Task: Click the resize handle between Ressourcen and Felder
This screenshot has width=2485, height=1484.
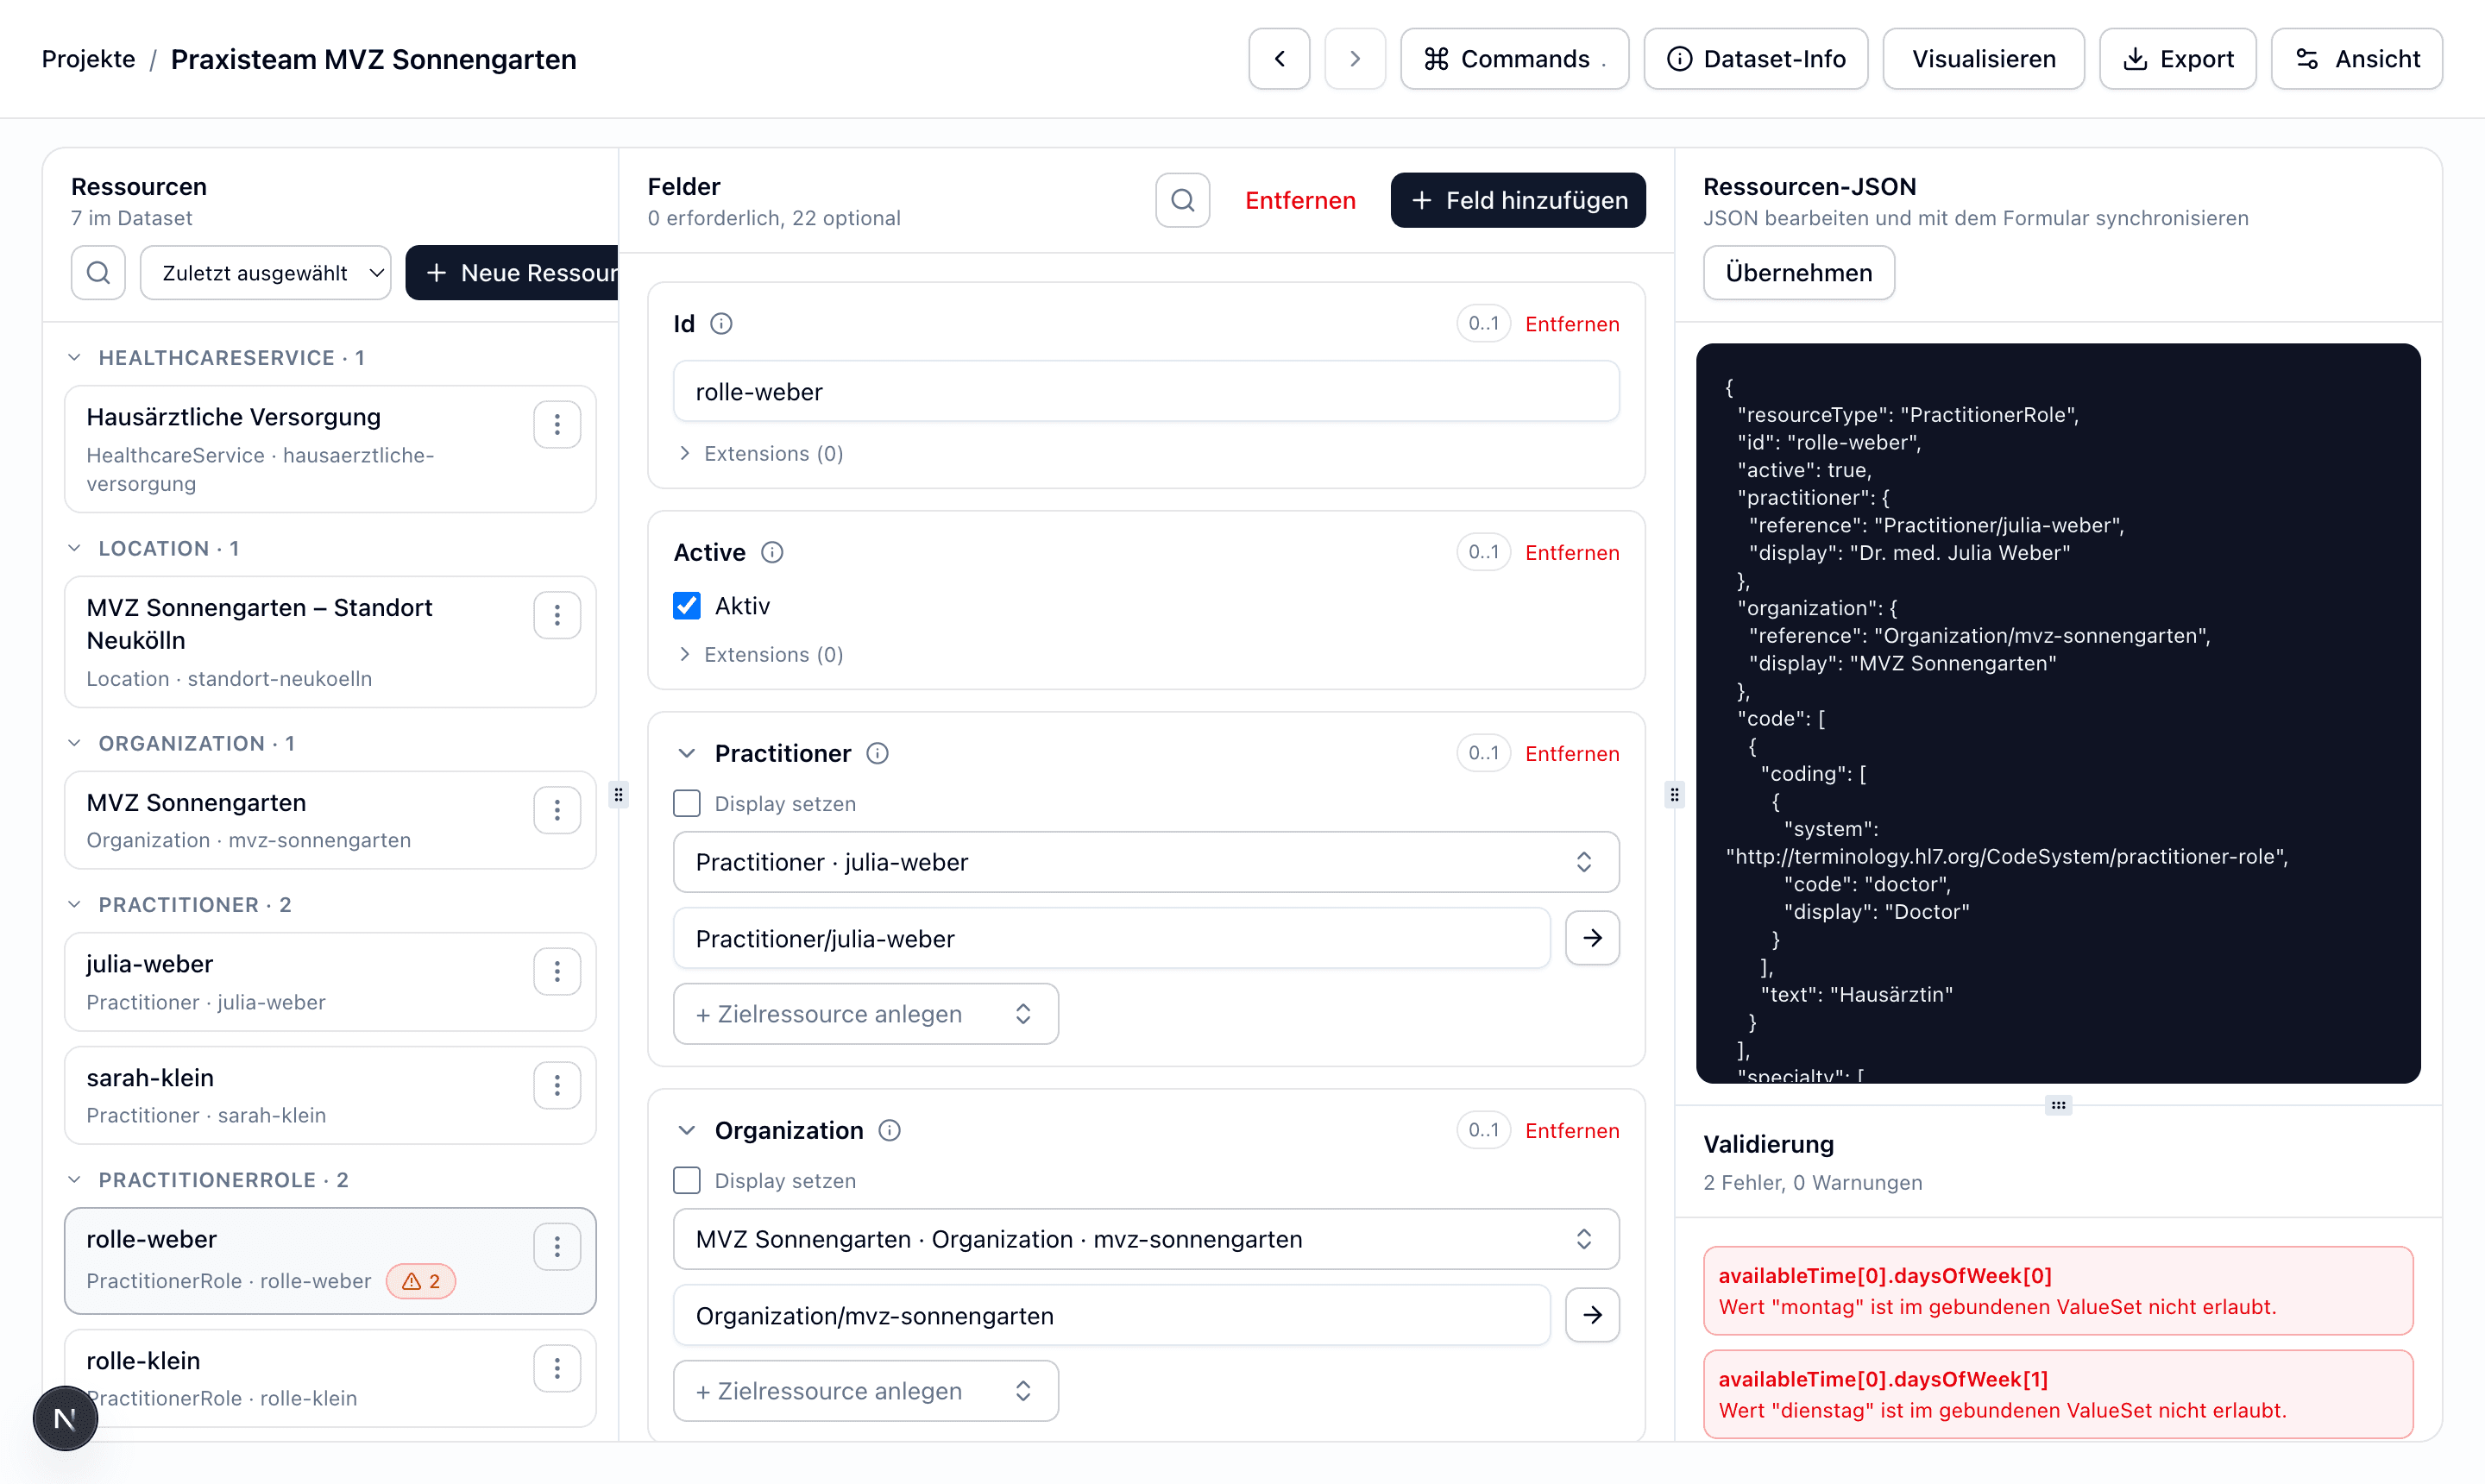Action: (x=618, y=795)
